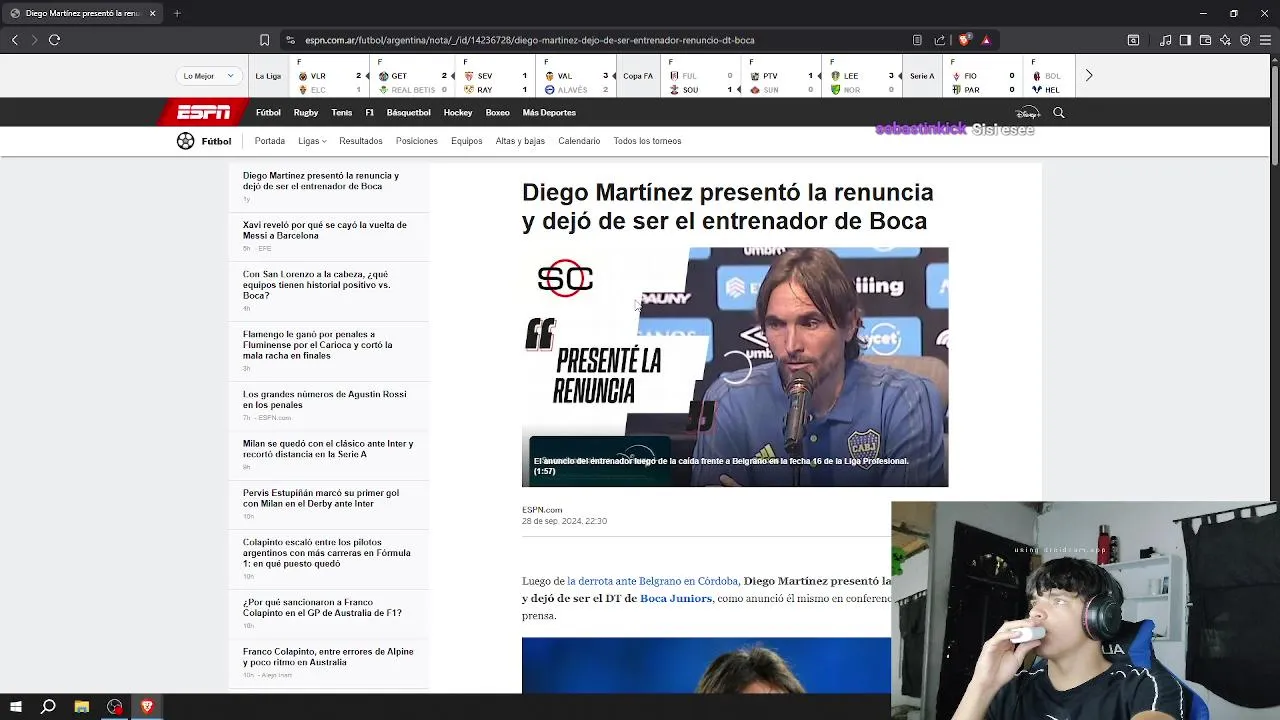Click the browser forward arrow
This screenshot has width=1280, height=720.
pos(34,40)
